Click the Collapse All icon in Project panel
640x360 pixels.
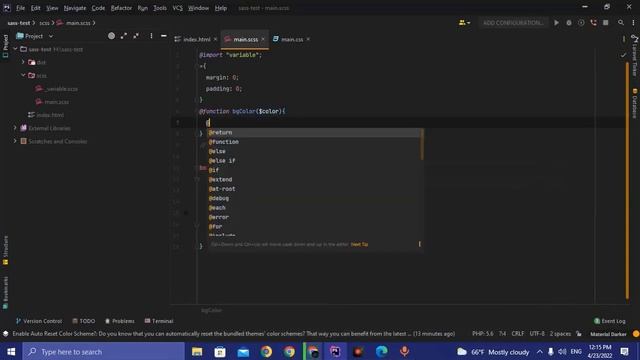(136, 36)
